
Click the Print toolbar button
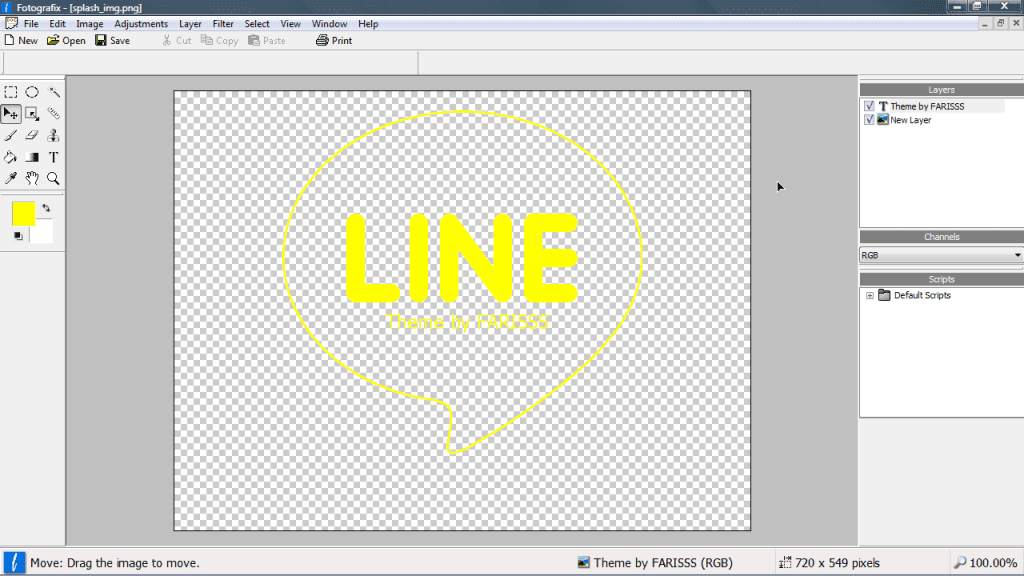click(x=334, y=40)
